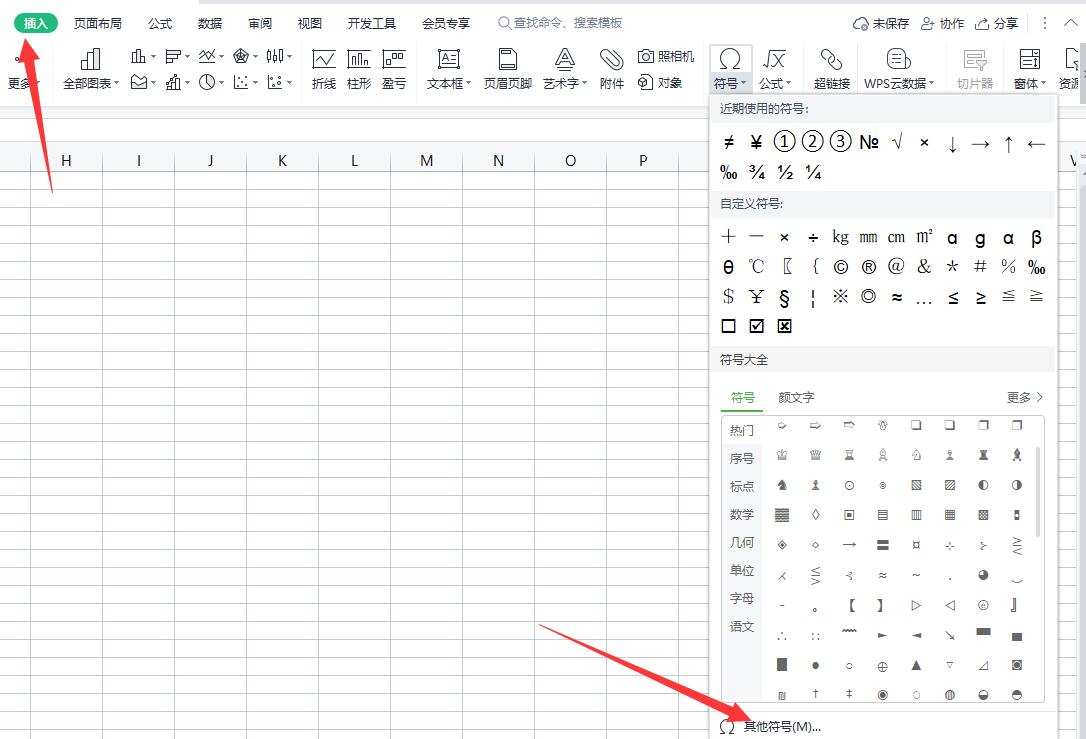This screenshot has width=1086, height=739.
Task: Insert the crossed box ☒ symbol
Action: tap(785, 326)
